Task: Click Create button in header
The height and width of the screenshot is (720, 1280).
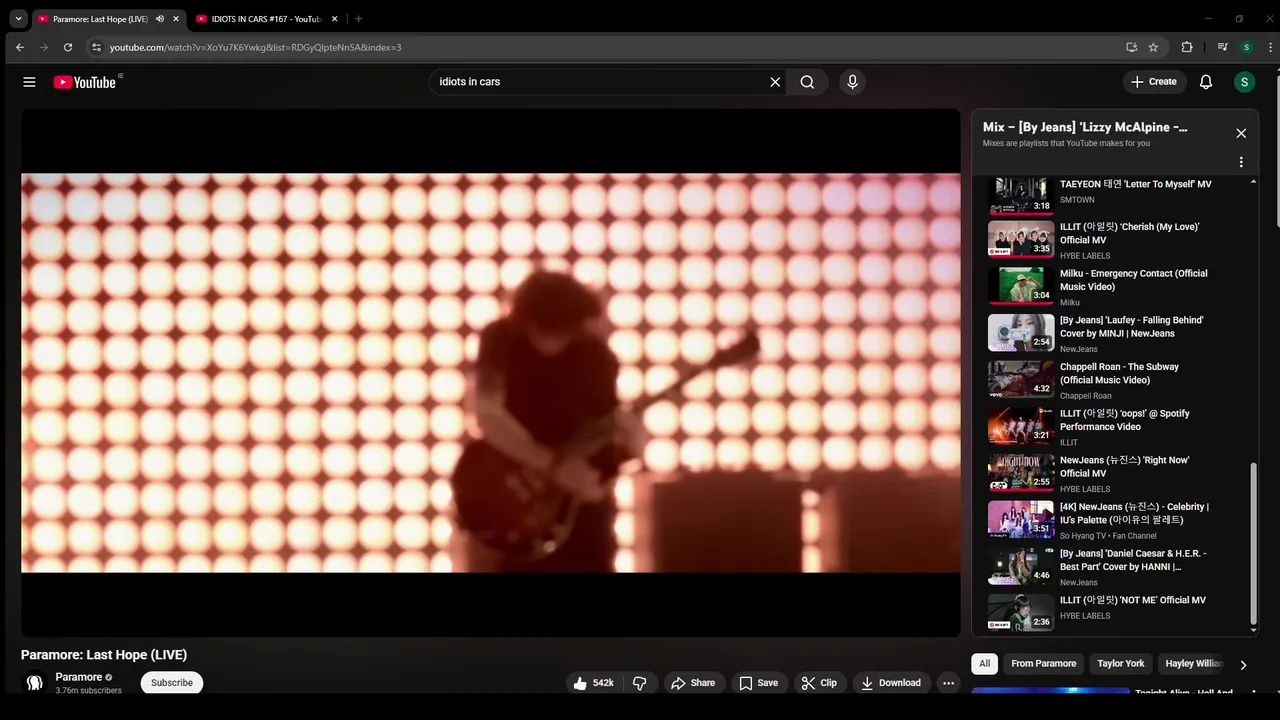Action: [x=1154, y=82]
